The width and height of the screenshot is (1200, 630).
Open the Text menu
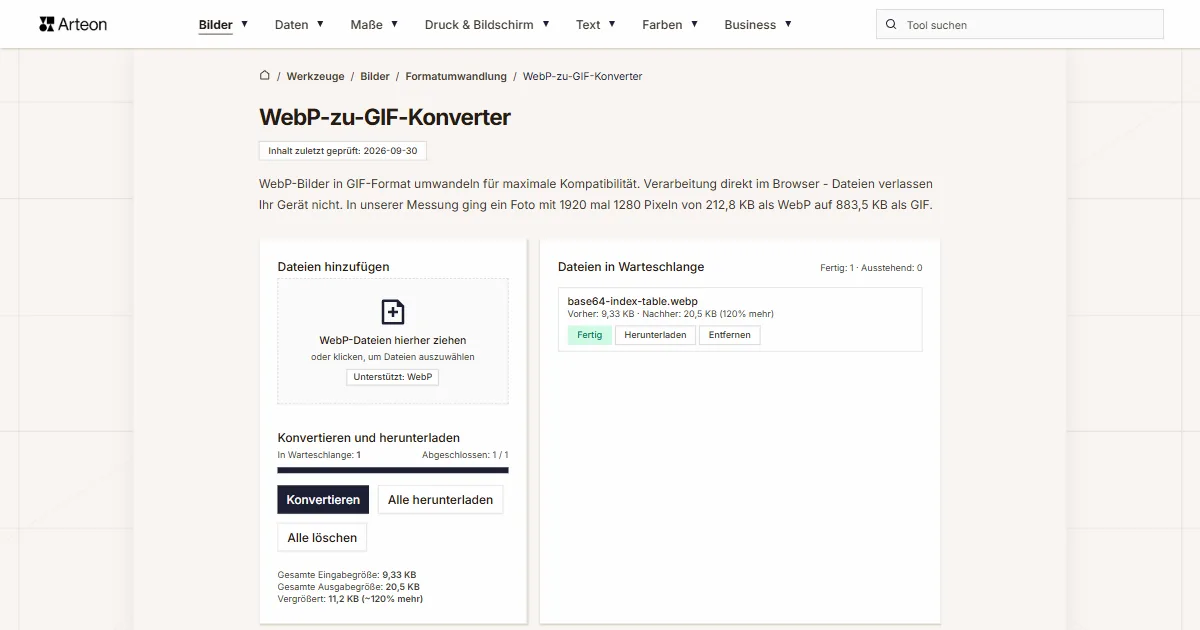coord(588,25)
